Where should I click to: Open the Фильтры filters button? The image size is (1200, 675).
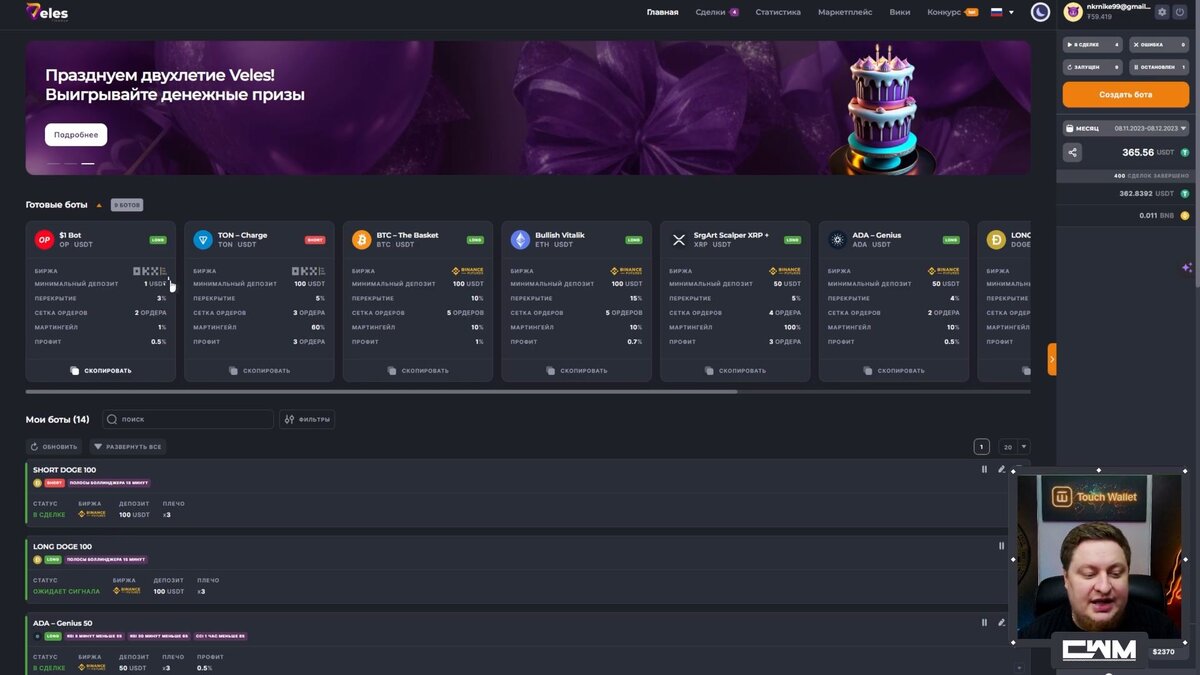307,420
